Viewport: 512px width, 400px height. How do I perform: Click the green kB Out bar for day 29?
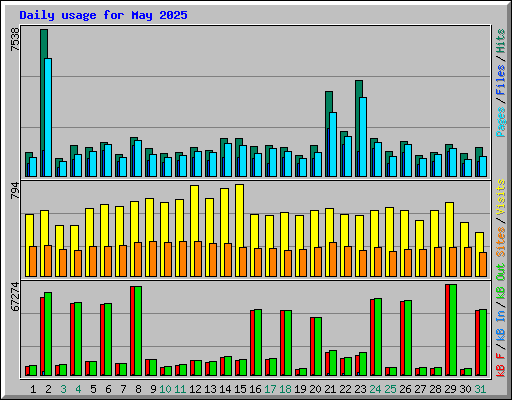pos(453,330)
